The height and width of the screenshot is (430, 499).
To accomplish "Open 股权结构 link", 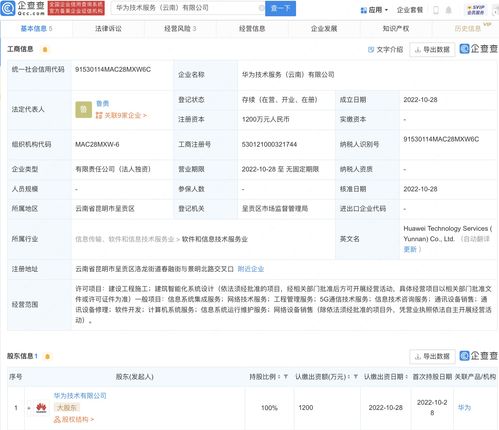I will (x=74, y=419).
